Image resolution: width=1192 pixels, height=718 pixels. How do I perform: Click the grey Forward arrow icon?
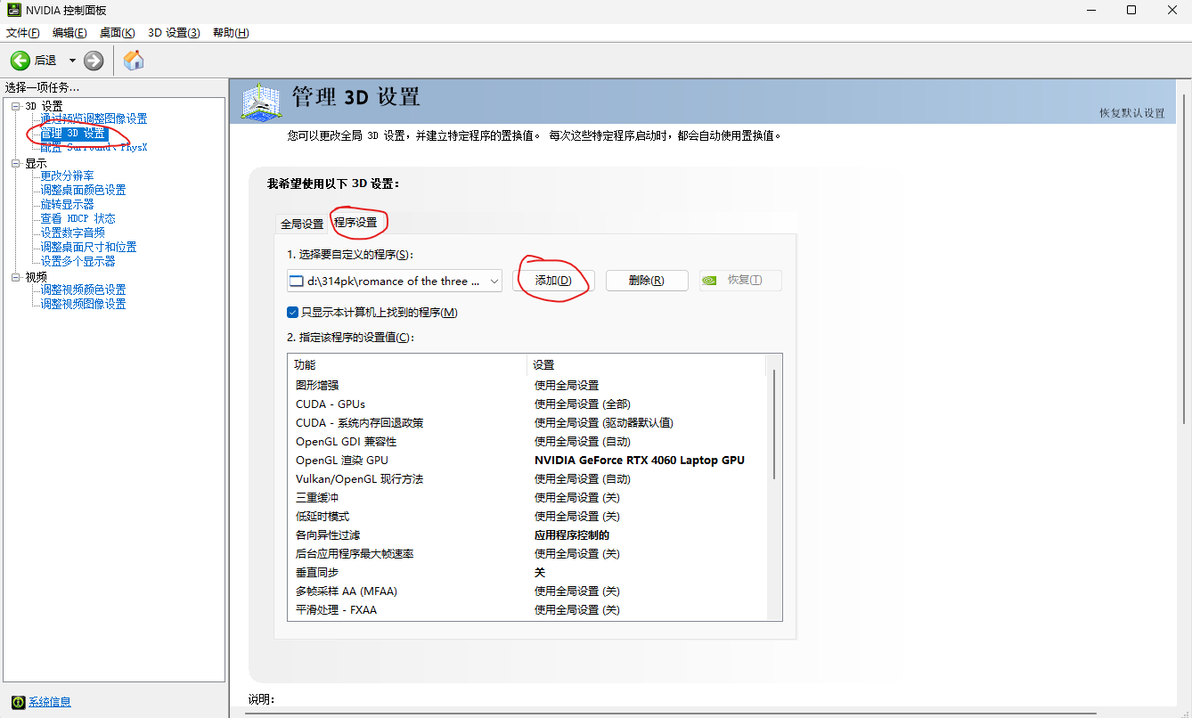click(94, 60)
